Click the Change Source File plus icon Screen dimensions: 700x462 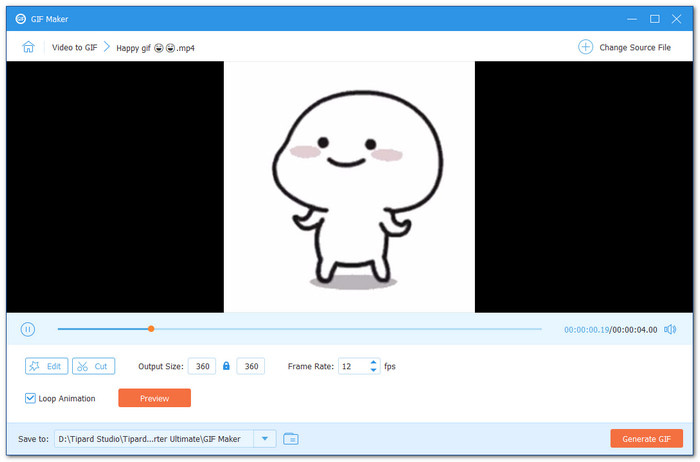585,47
